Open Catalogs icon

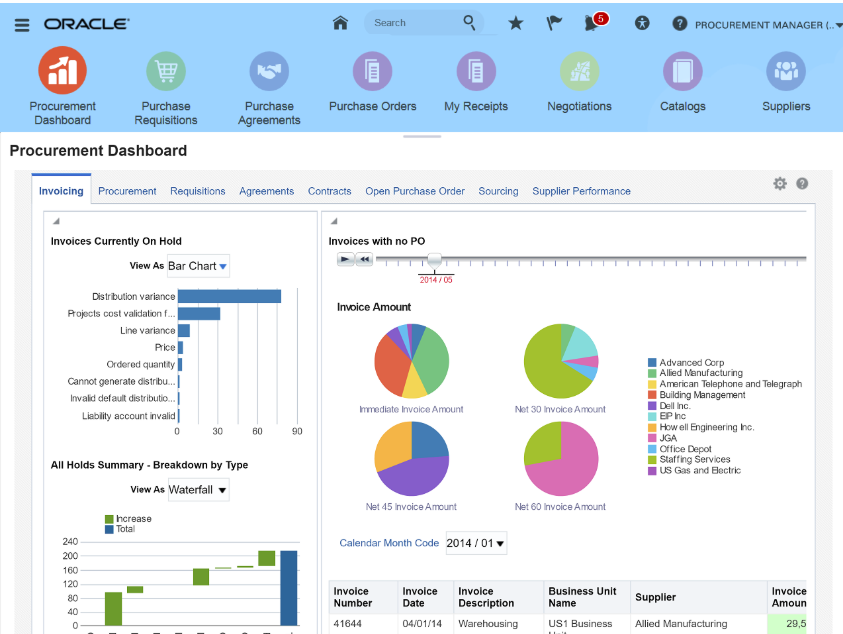[x=683, y=71]
